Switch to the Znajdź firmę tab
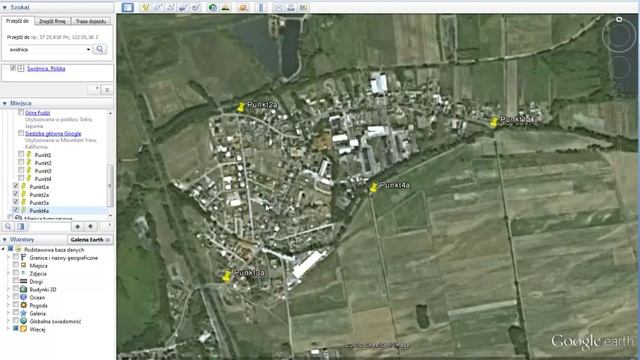This screenshot has width=640, height=360. point(52,21)
